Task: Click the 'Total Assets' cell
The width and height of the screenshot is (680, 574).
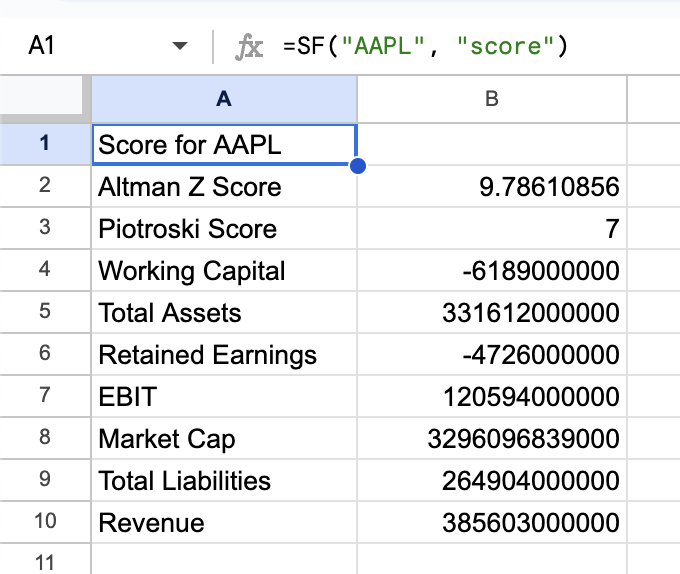Action: pos(224,313)
